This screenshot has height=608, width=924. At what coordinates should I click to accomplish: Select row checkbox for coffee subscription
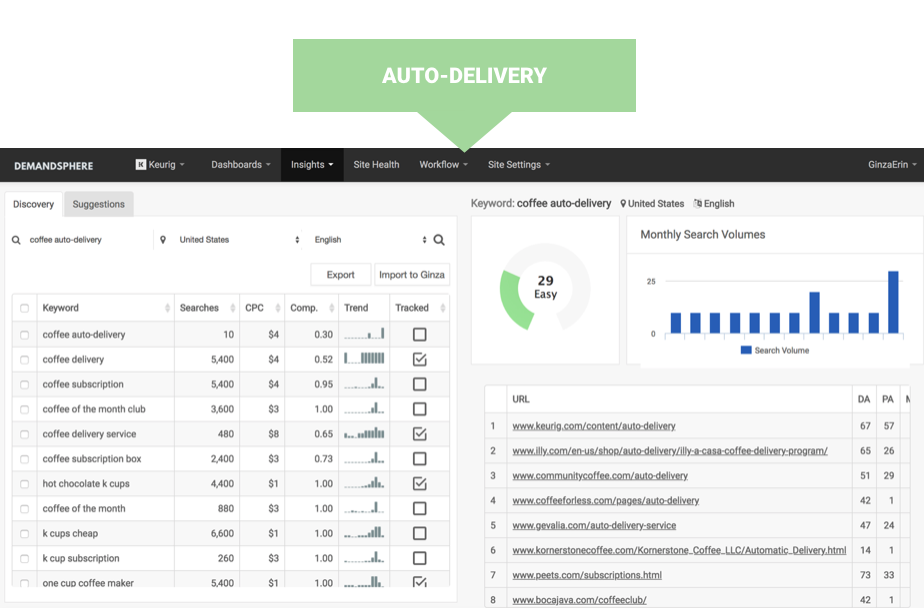[24, 384]
